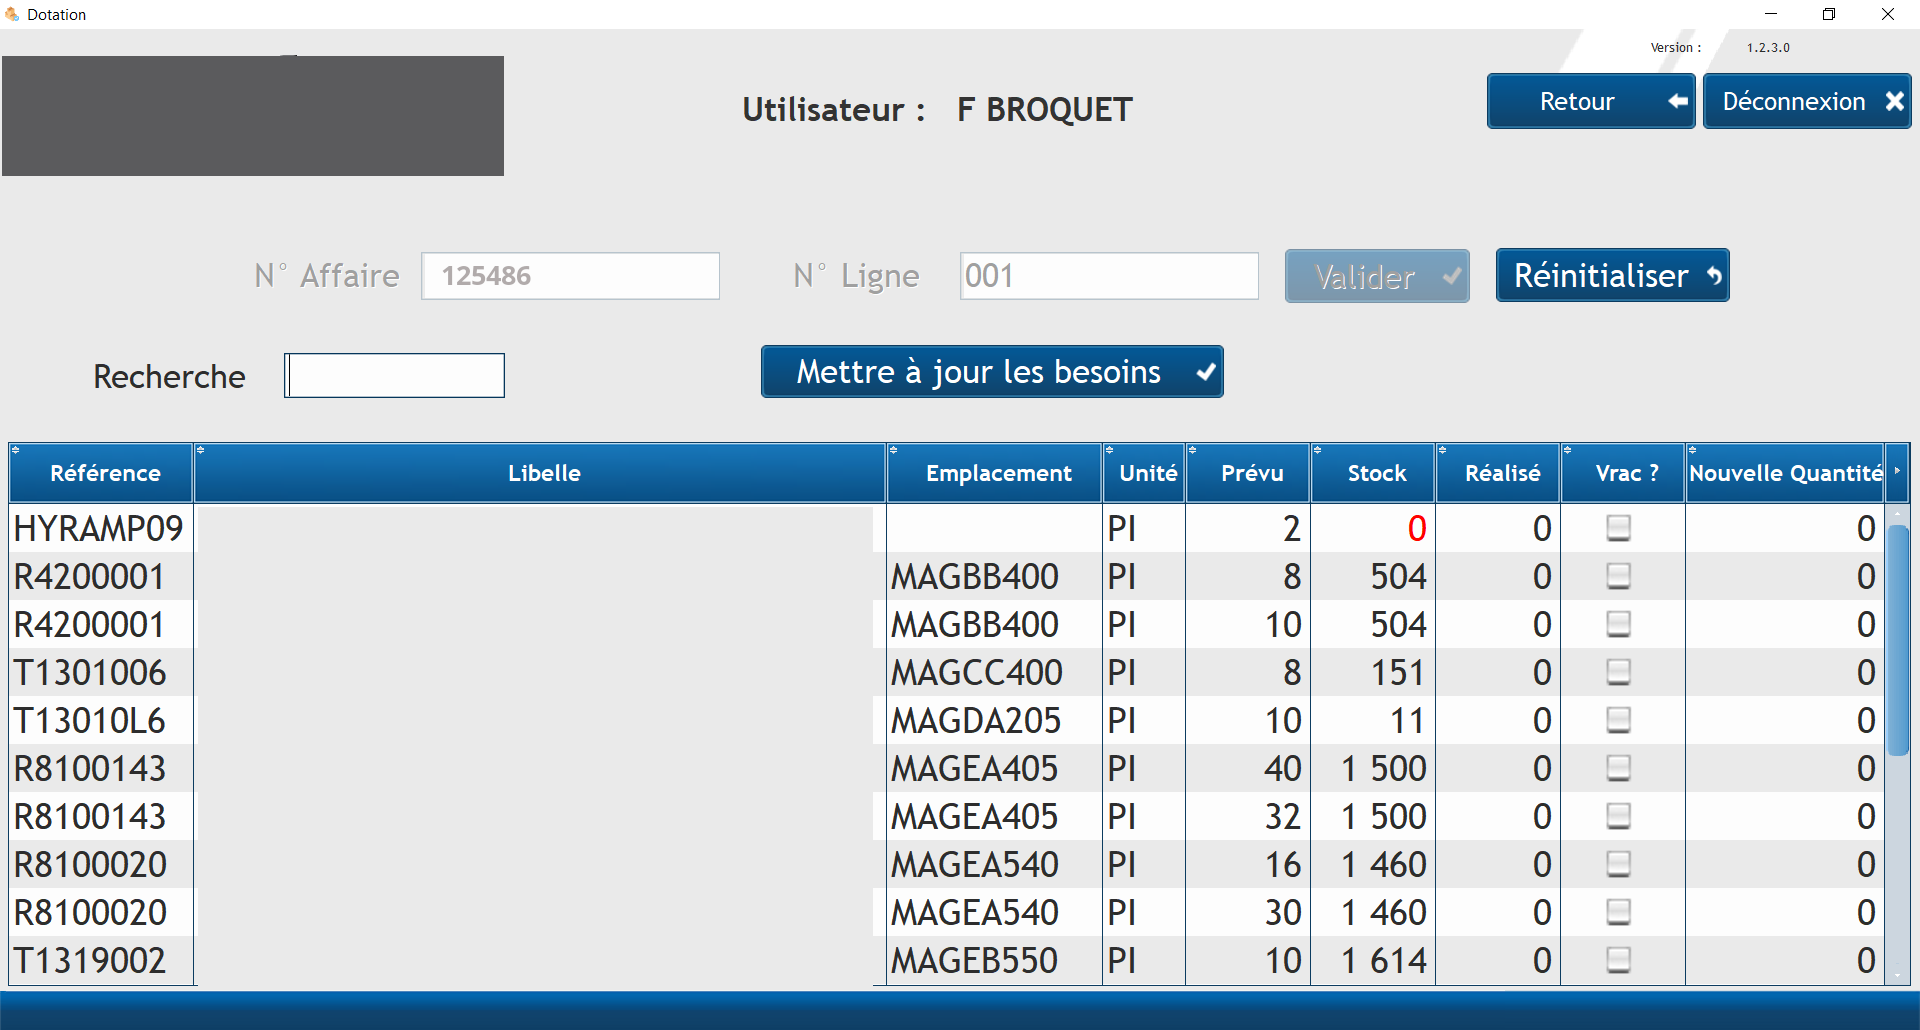Check Vrac on R4200001 row with Prévu 8

point(1619,576)
